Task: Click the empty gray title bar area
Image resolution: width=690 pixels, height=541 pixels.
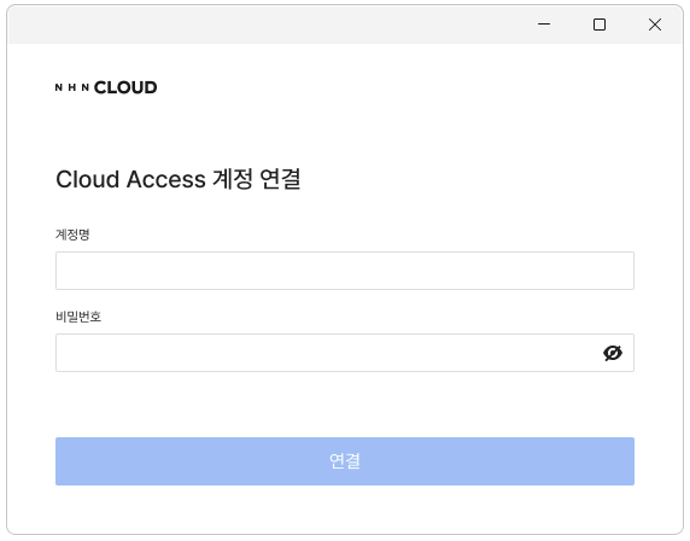Action: pos(264,24)
